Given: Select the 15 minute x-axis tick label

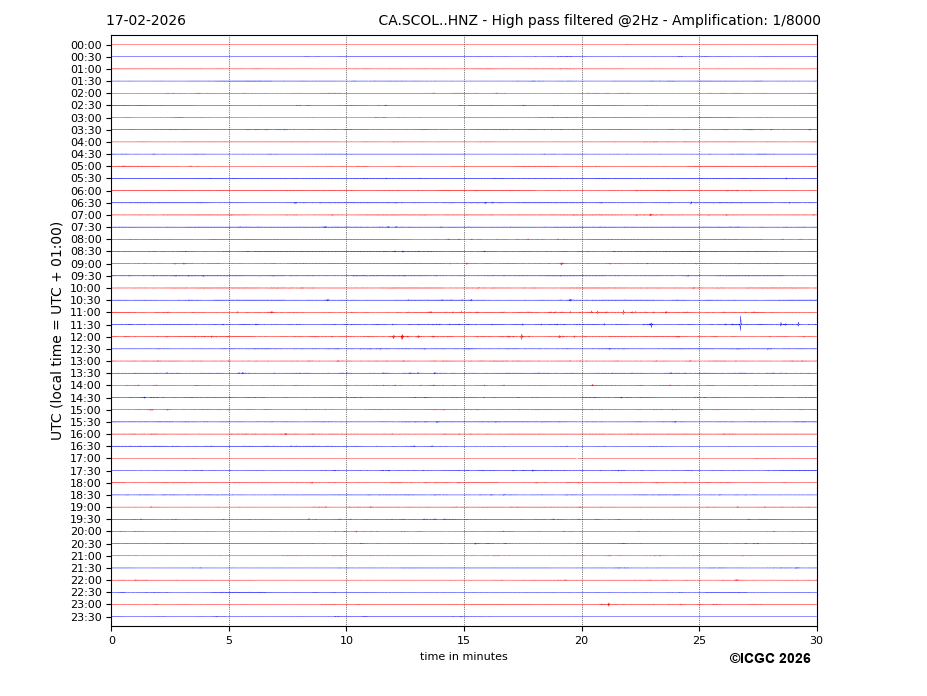Looking at the screenshot, I should [464, 641].
